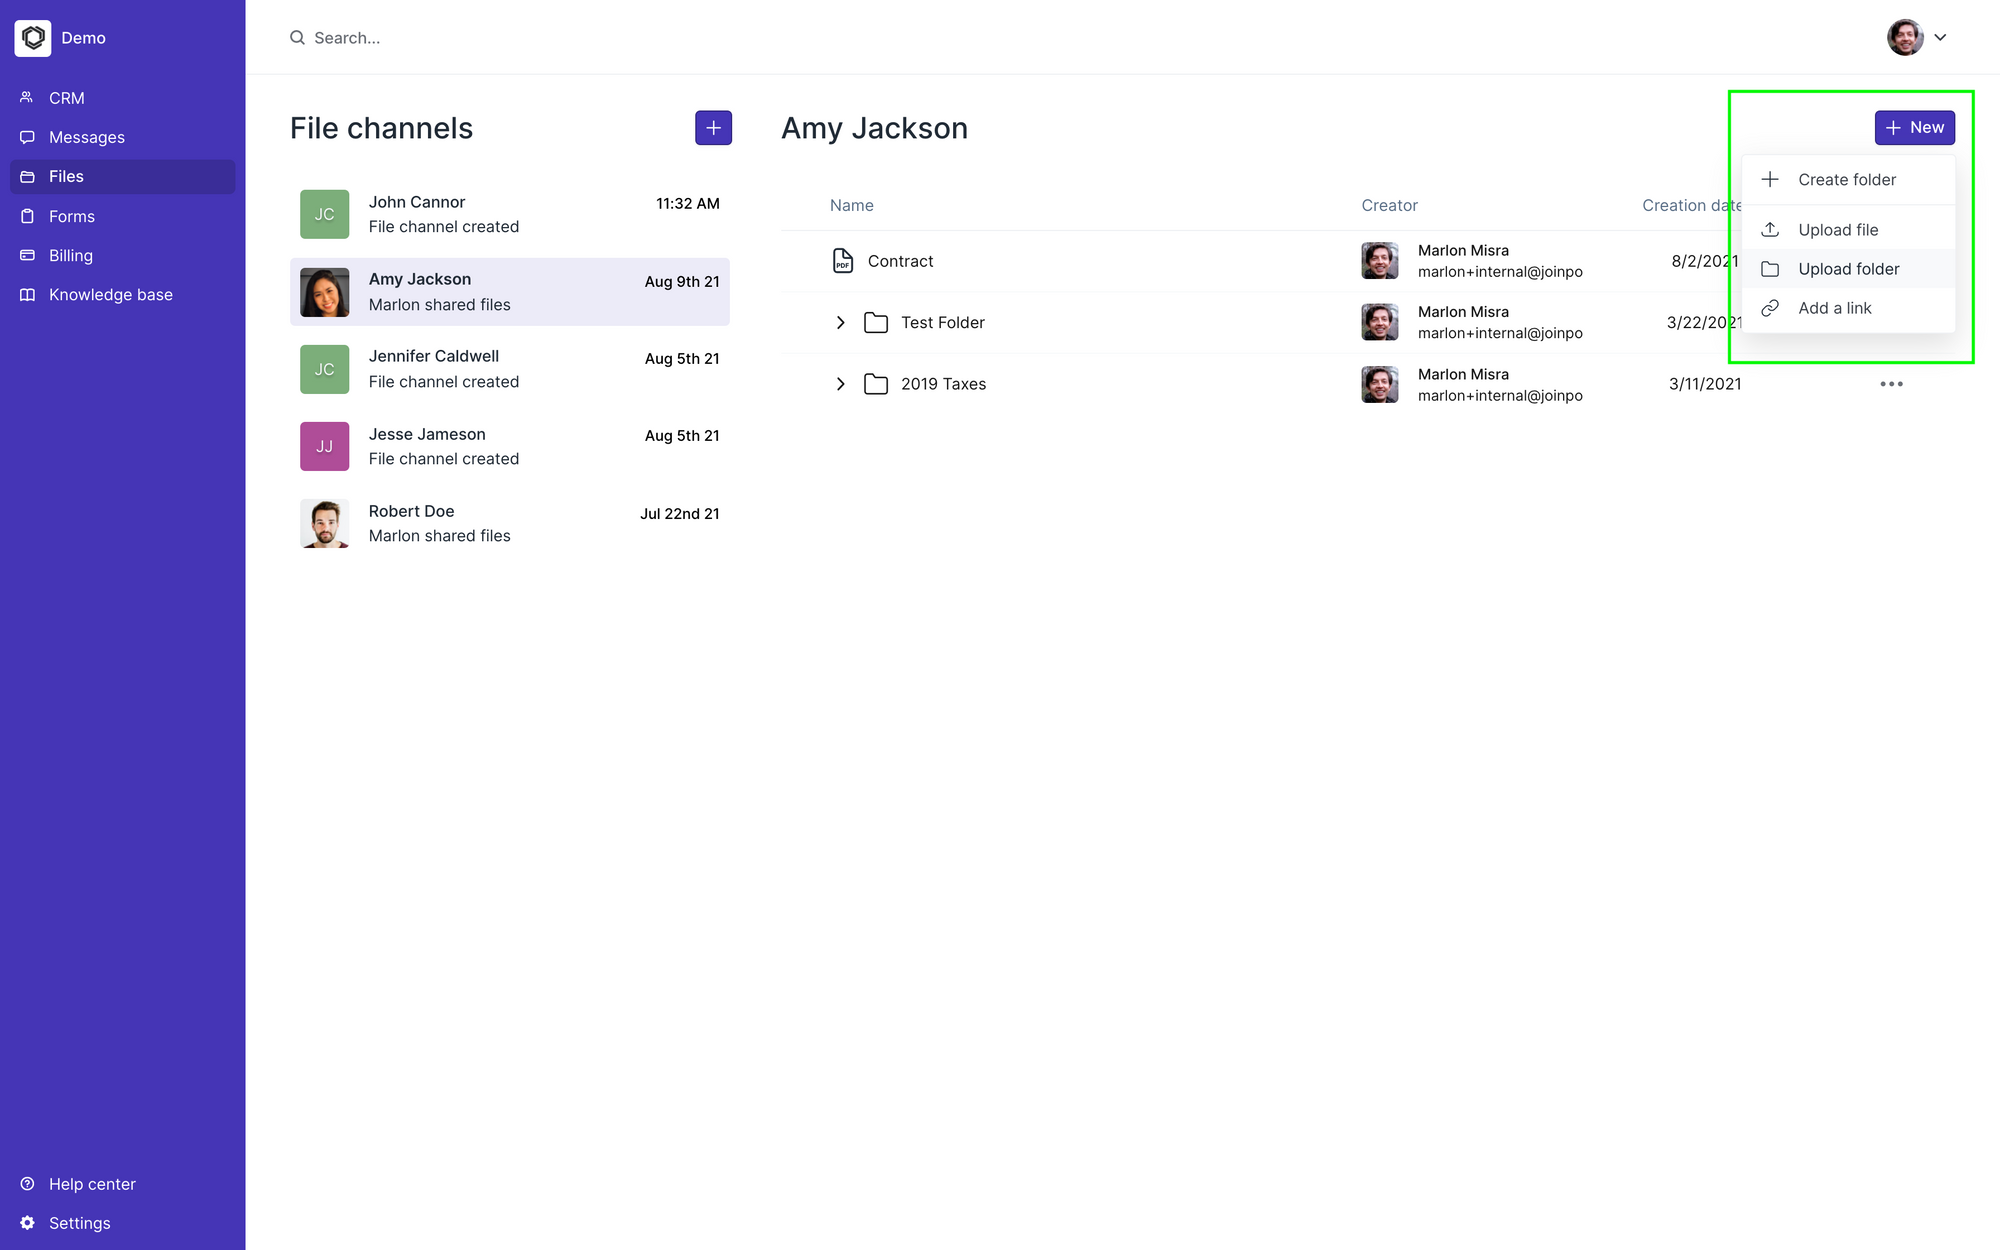Click the New button
This screenshot has width=2000, height=1250.
coord(1914,128)
